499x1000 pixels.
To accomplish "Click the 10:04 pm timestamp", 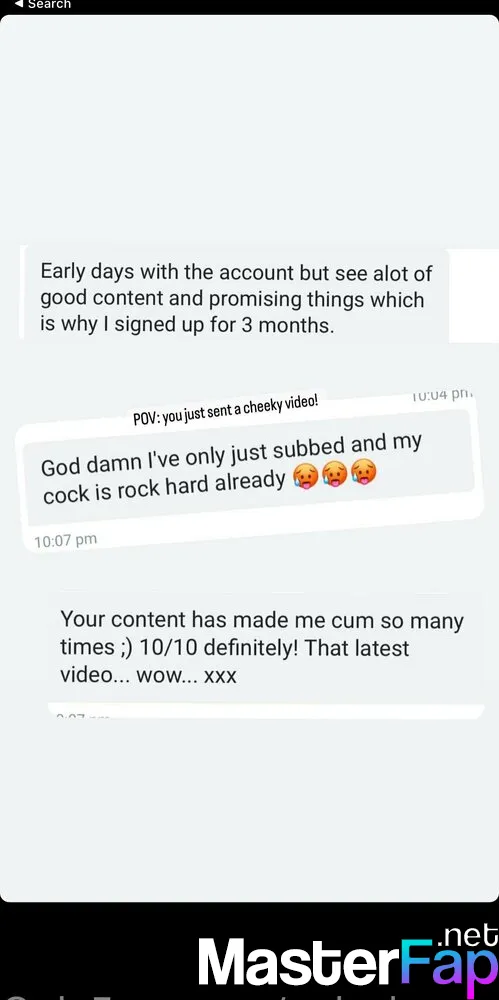I will tap(441, 395).
